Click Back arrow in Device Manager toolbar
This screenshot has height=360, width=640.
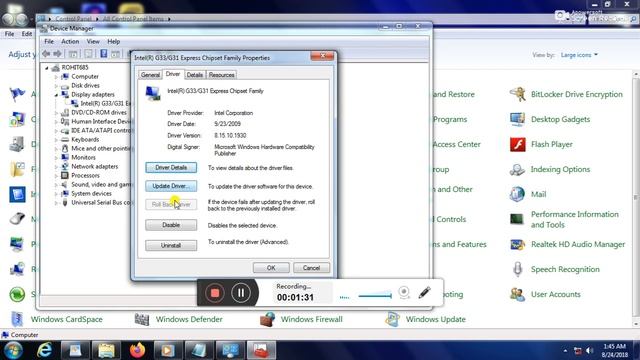tap(46, 54)
